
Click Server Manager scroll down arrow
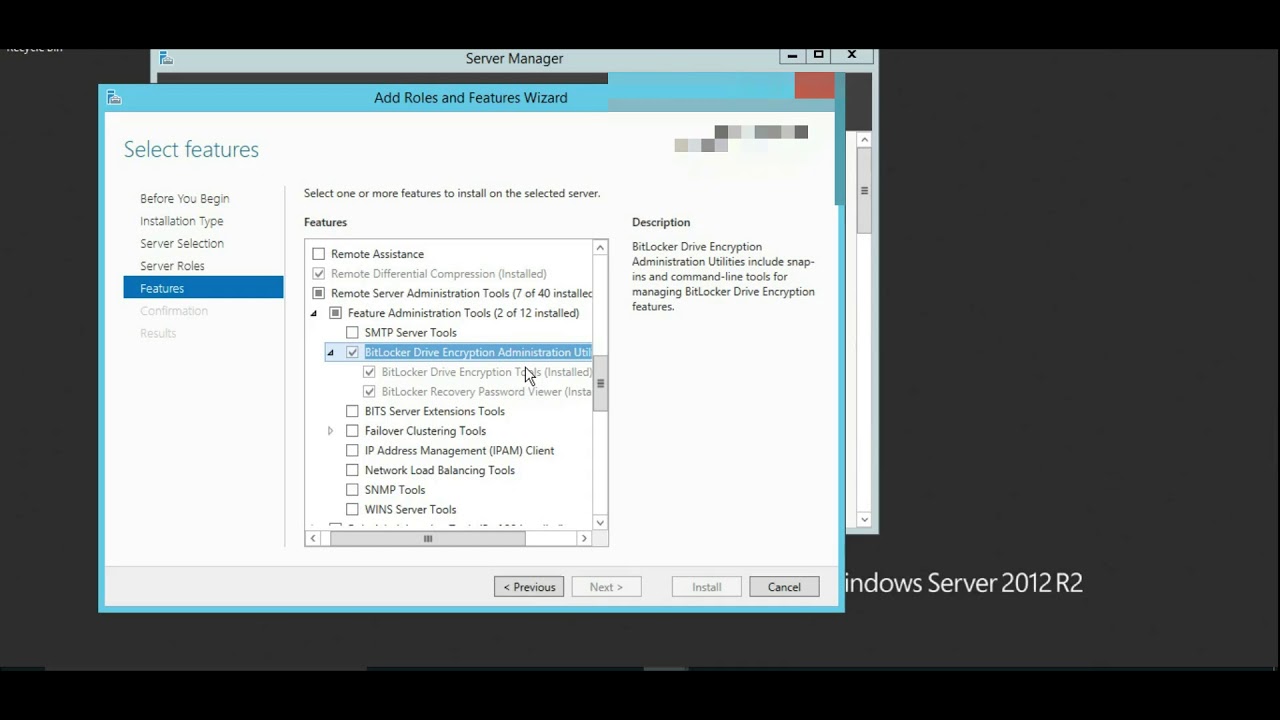pyautogui.click(x=865, y=519)
